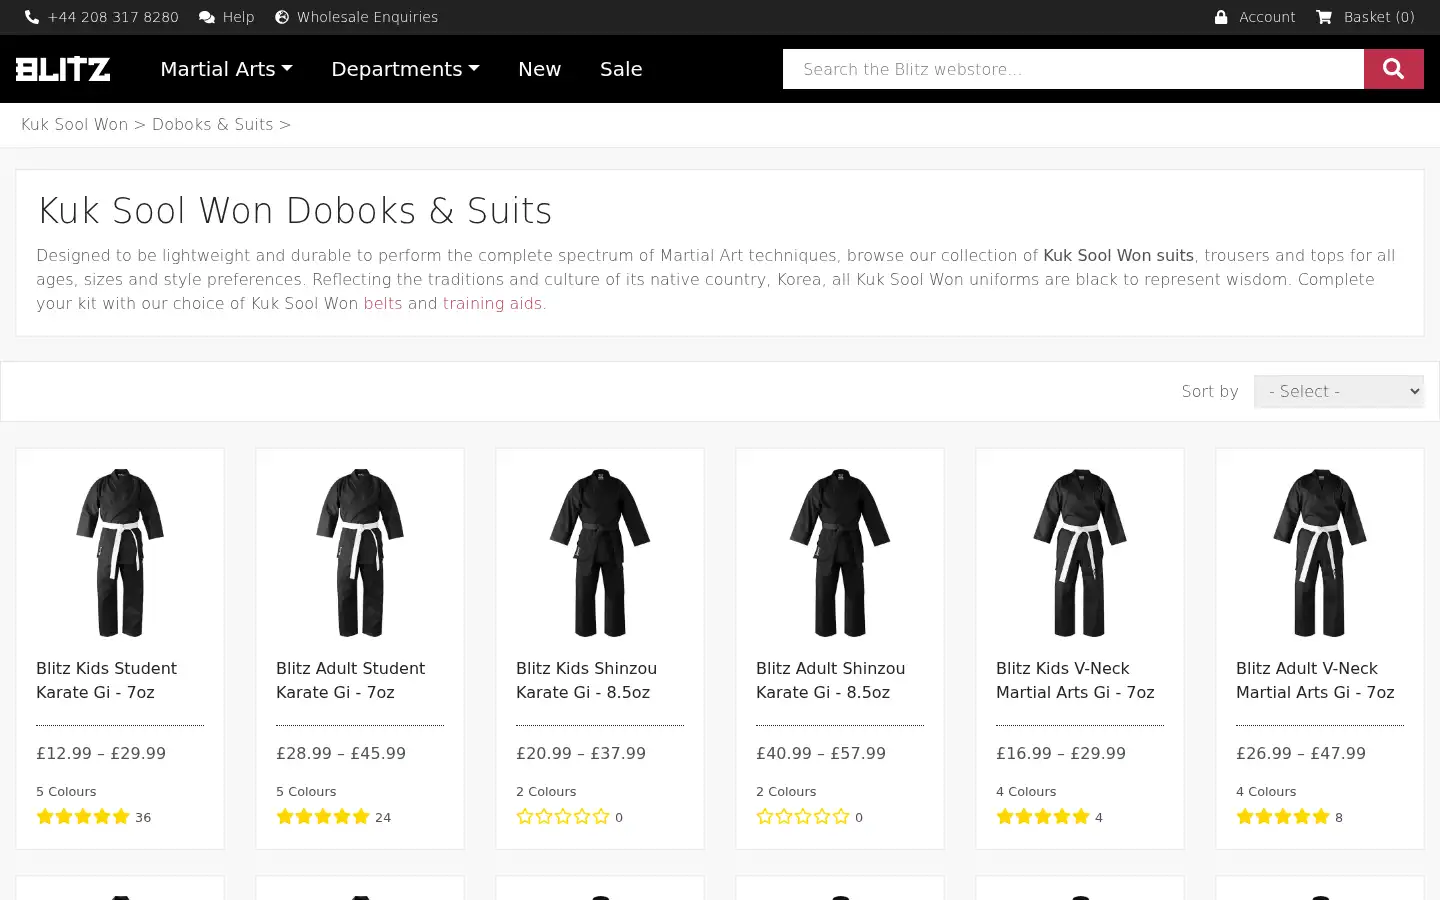Open Blitz Kids V-Neck Gi image
The width and height of the screenshot is (1440, 900).
[1080, 552]
